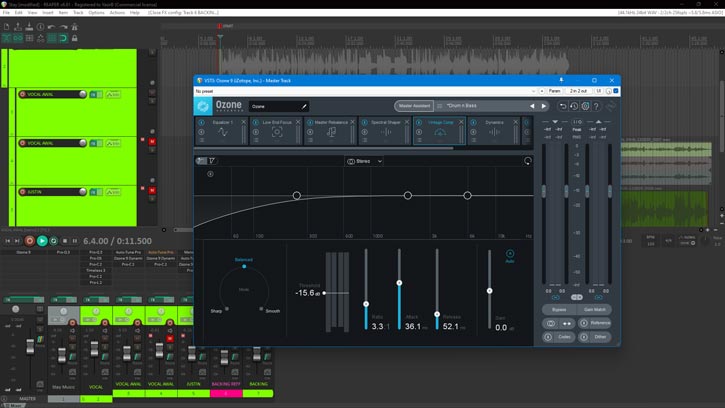Open the Options menu in REAPER
Viewport: 725px width, 408px height.
pos(96,12)
